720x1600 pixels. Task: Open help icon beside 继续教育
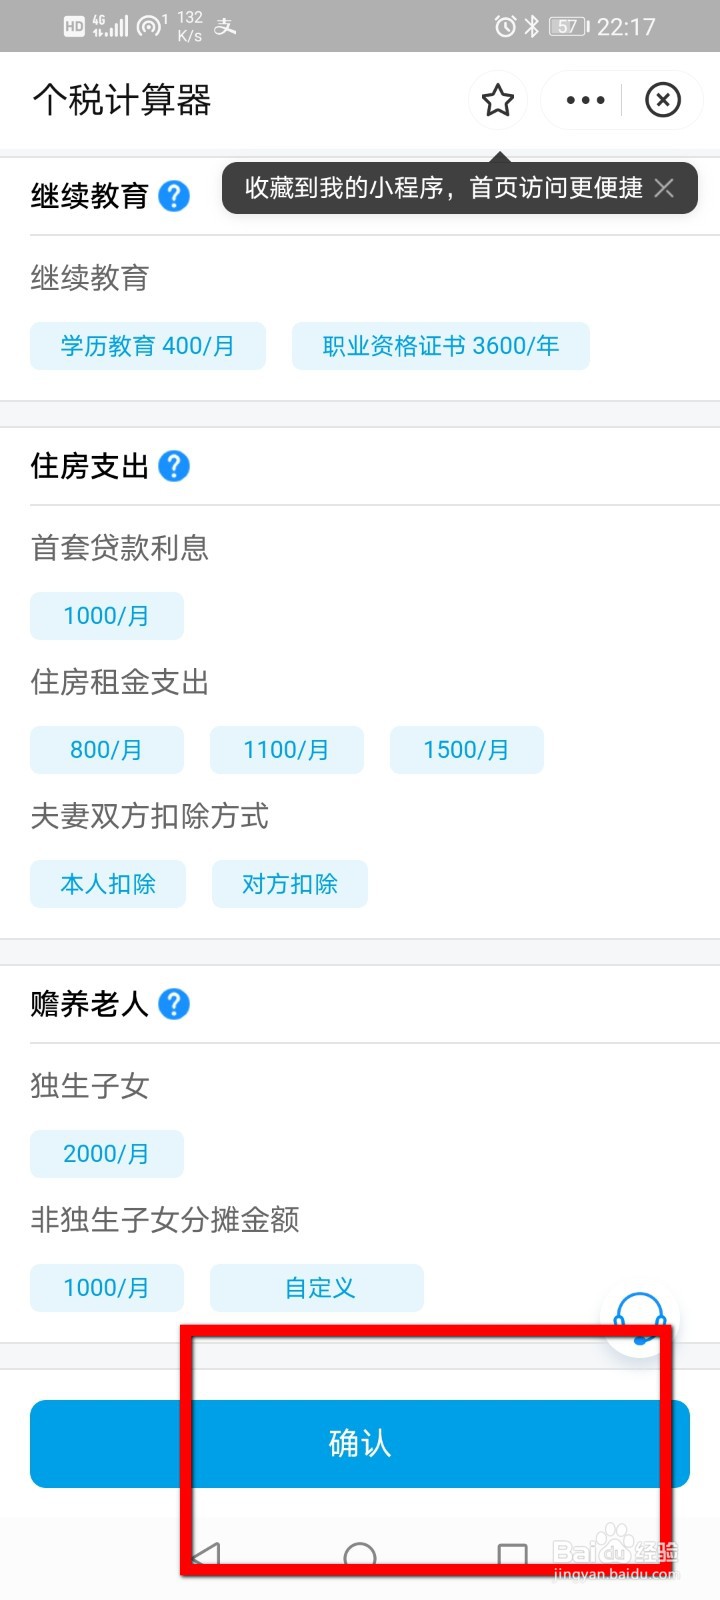point(174,196)
